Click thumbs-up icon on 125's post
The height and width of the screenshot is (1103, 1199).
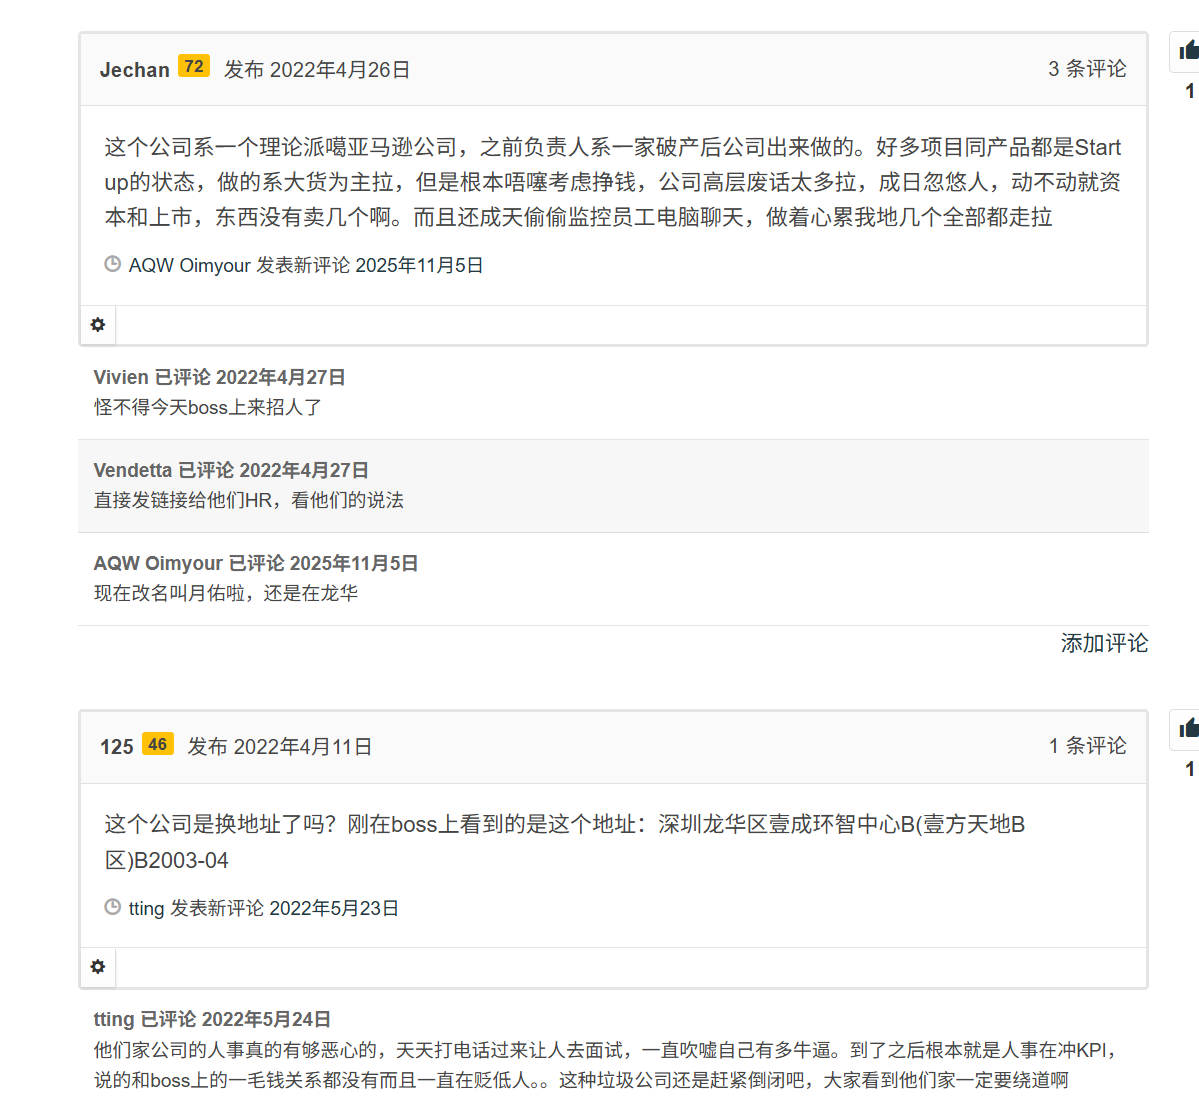tap(1188, 728)
